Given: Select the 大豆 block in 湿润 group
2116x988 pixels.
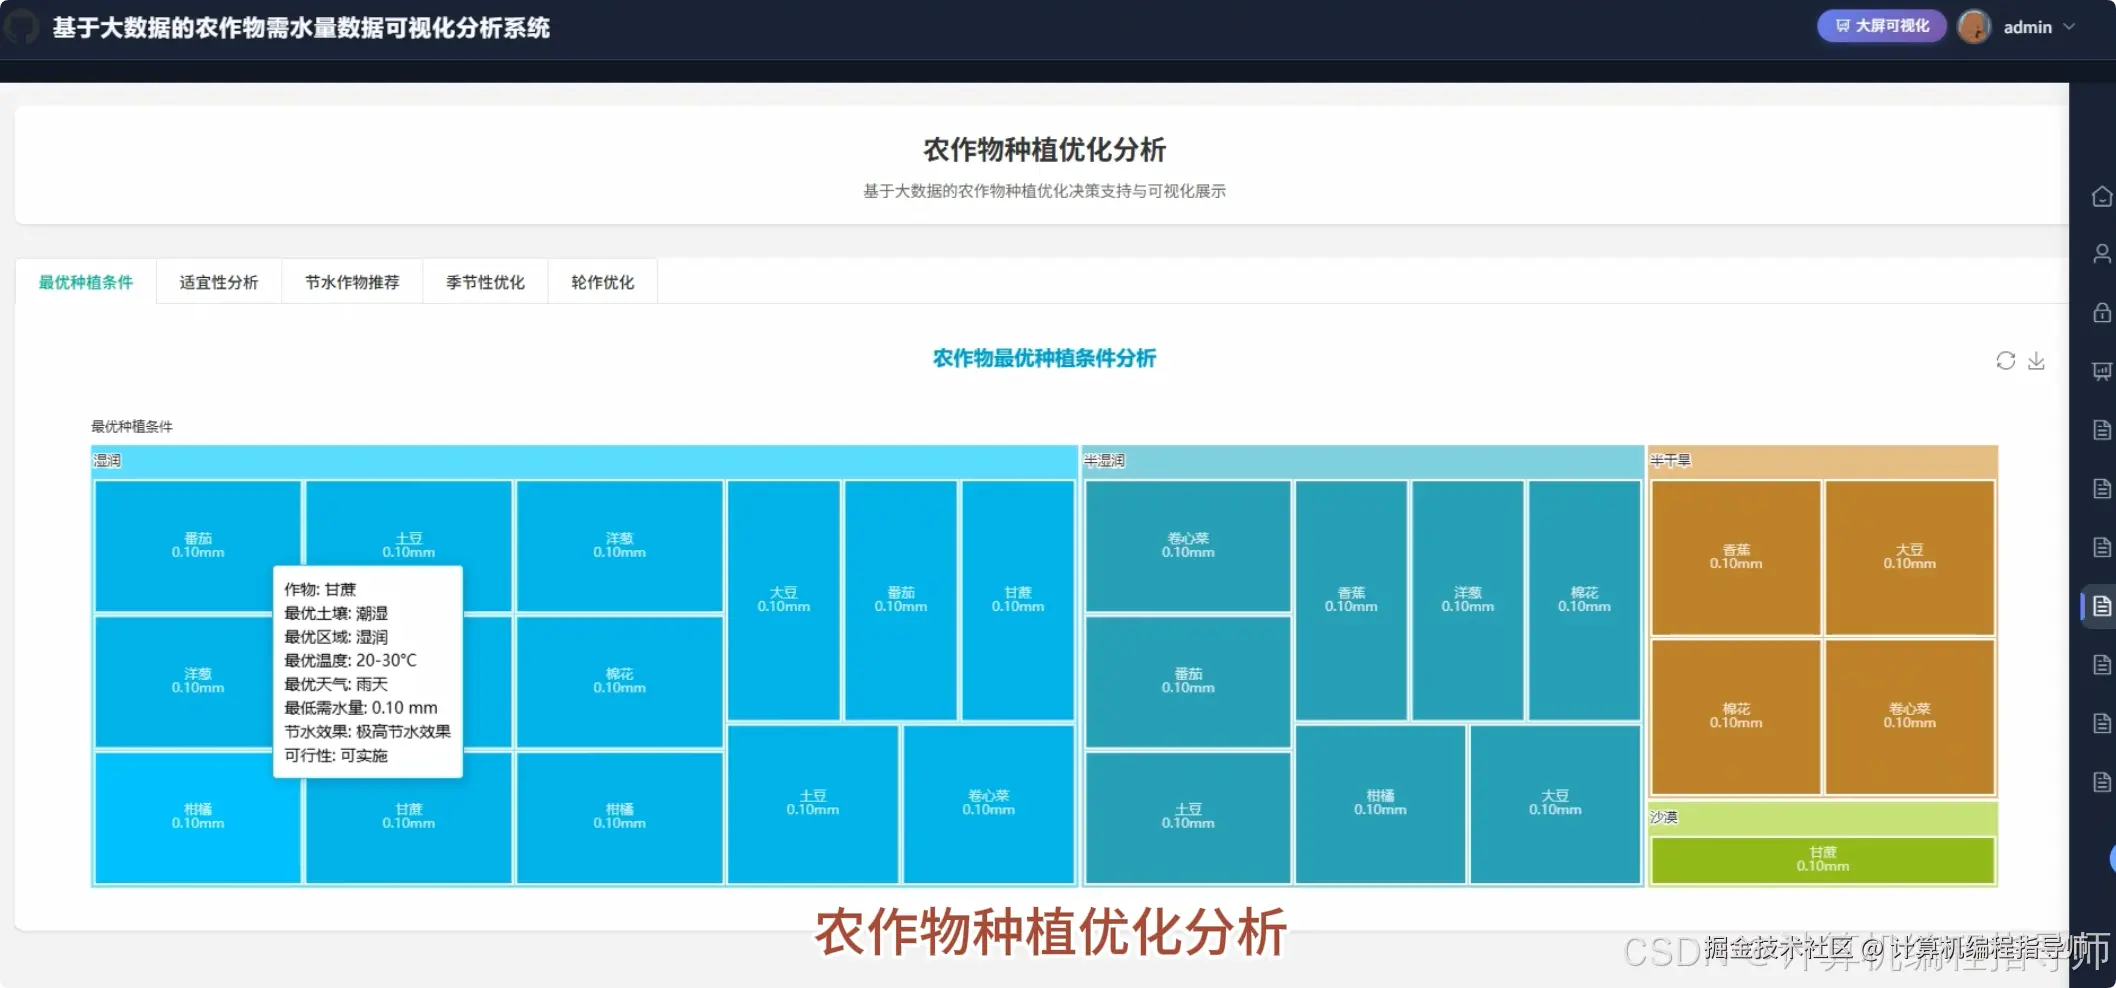Looking at the screenshot, I should pos(783,599).
